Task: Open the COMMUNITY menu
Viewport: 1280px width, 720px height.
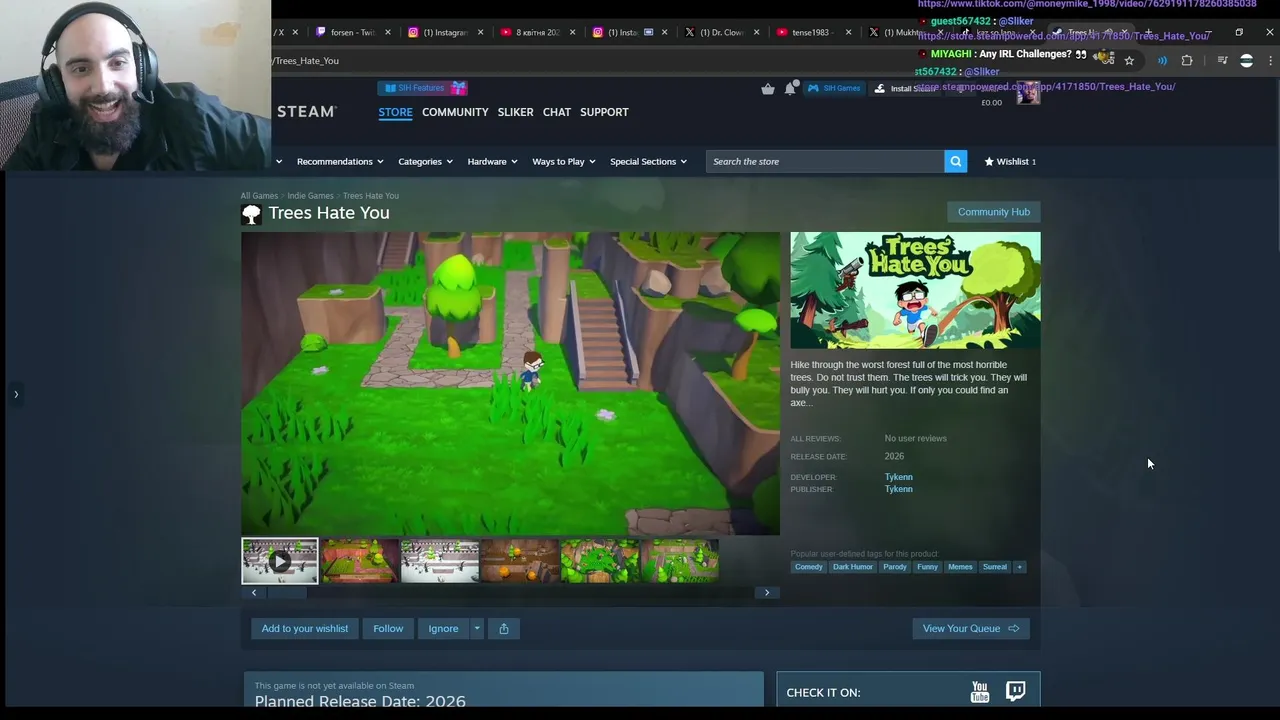Action: tap(455, 112)
